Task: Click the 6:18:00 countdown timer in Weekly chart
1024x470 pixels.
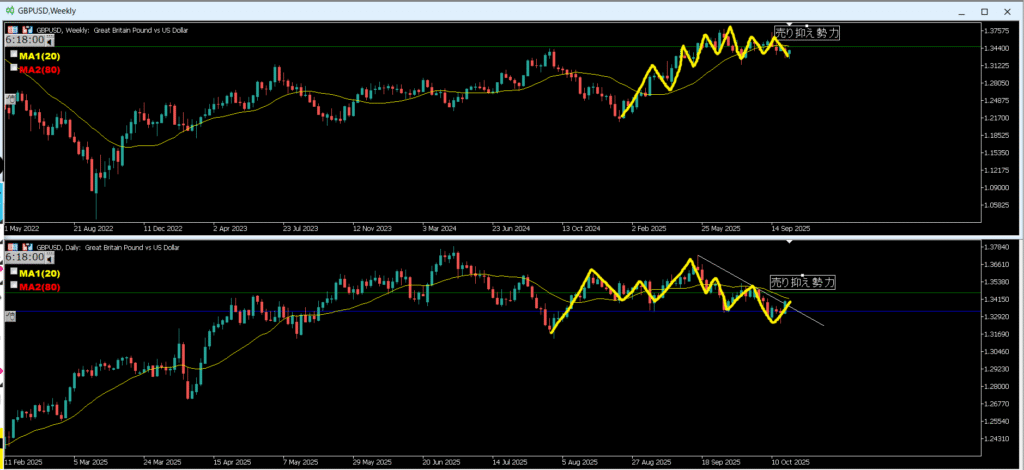Action: tap(24, 42)
